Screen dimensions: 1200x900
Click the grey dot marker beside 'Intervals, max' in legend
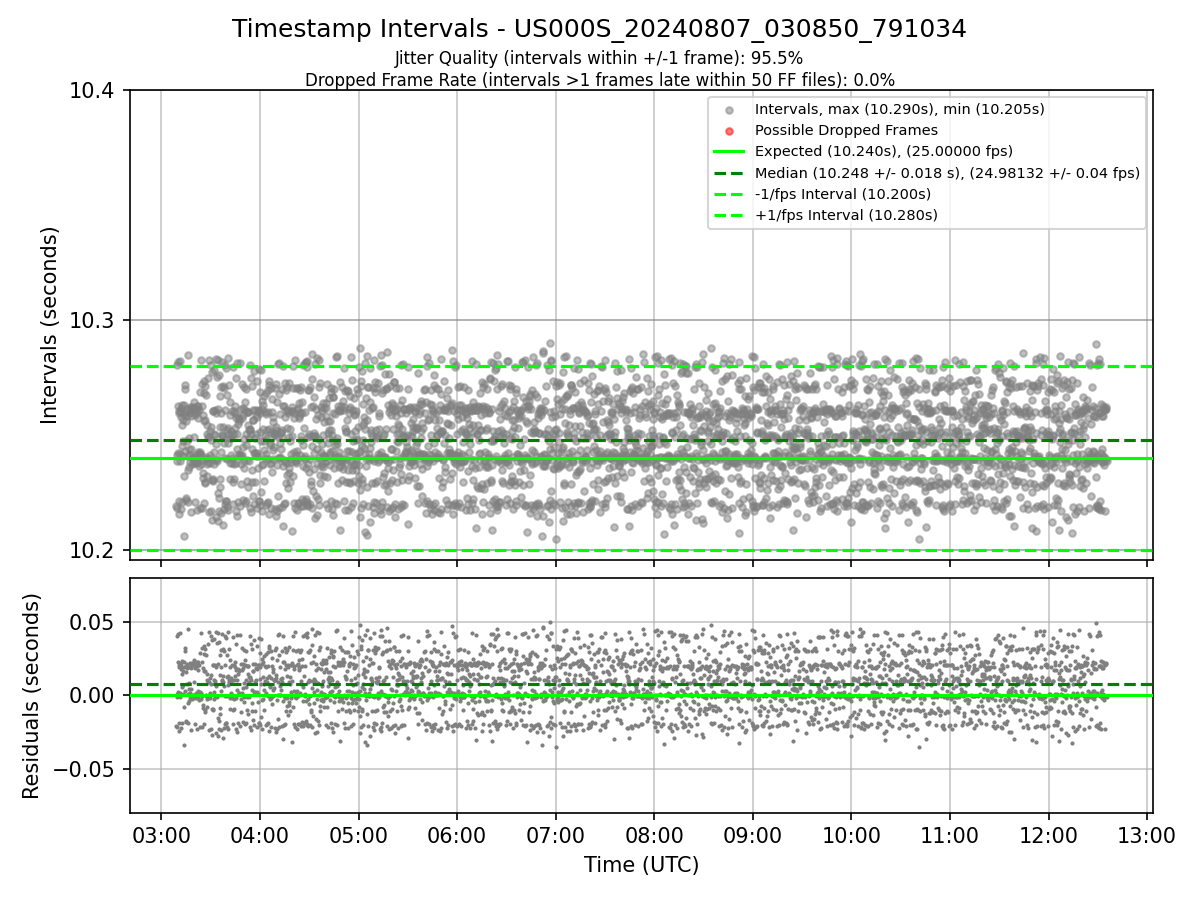click(729, 110)
